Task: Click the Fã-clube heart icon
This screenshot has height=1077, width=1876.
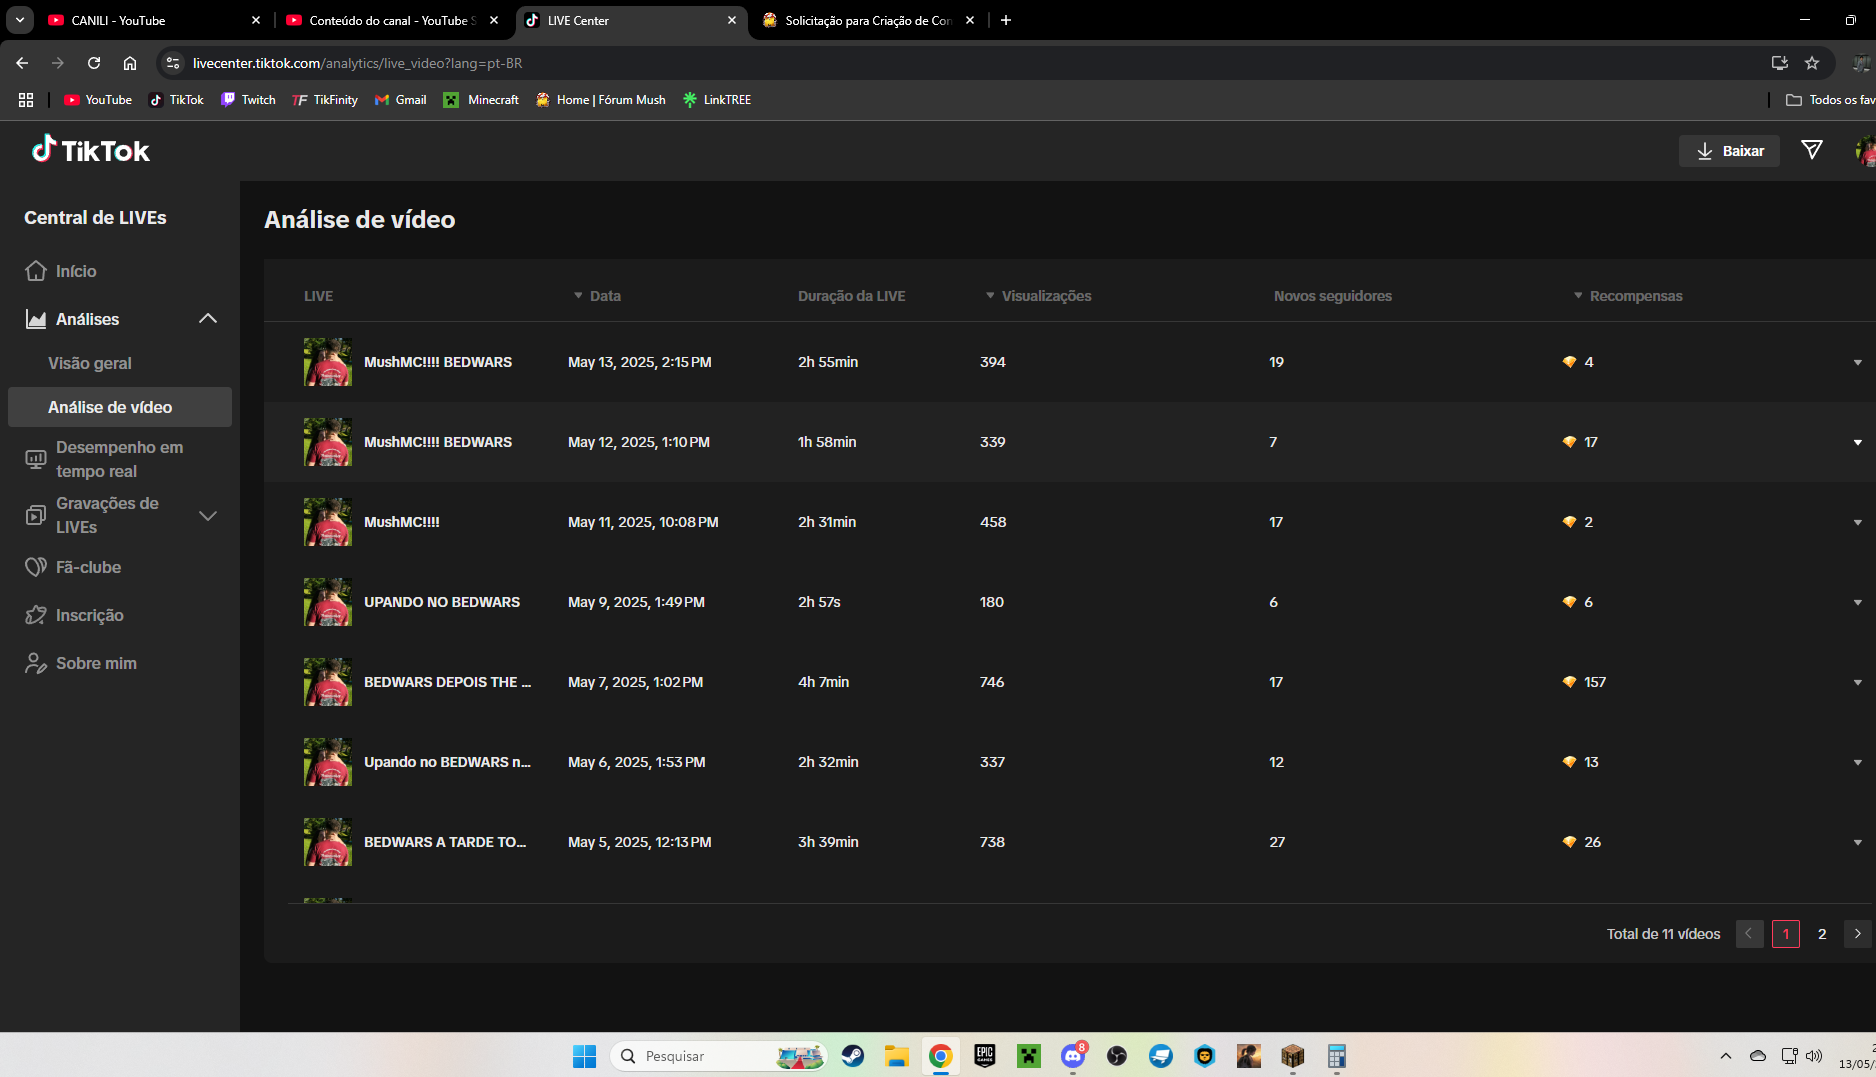Action: 36,567
